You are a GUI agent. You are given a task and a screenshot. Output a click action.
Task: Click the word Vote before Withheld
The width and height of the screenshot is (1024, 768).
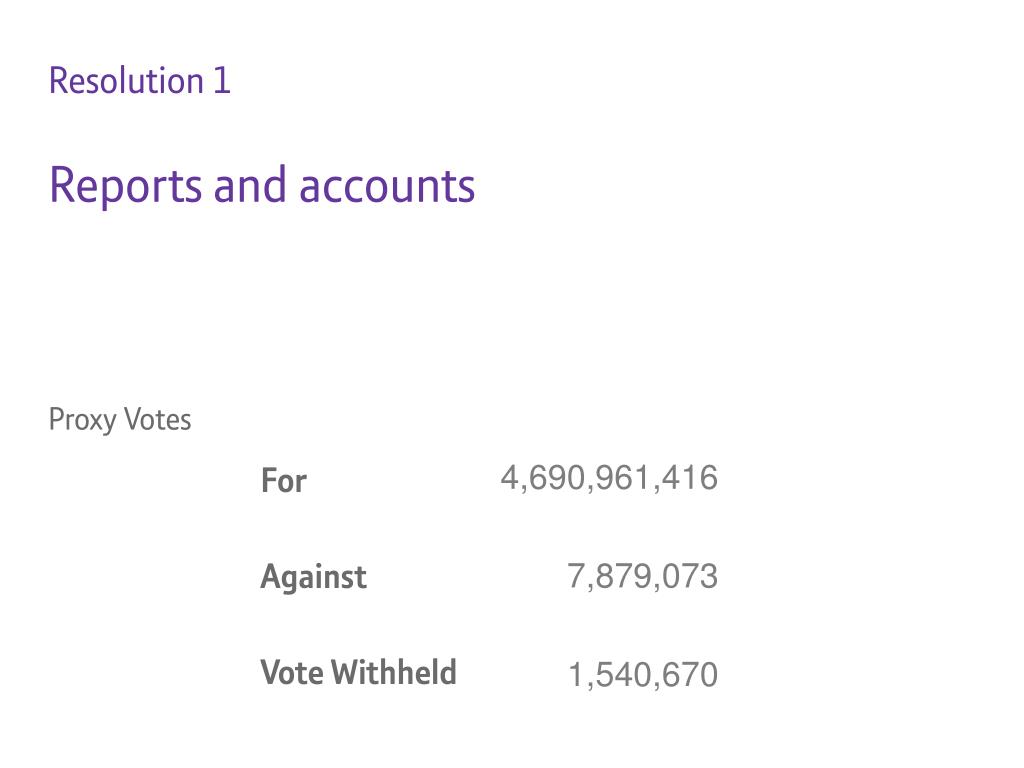click(291, 673)
